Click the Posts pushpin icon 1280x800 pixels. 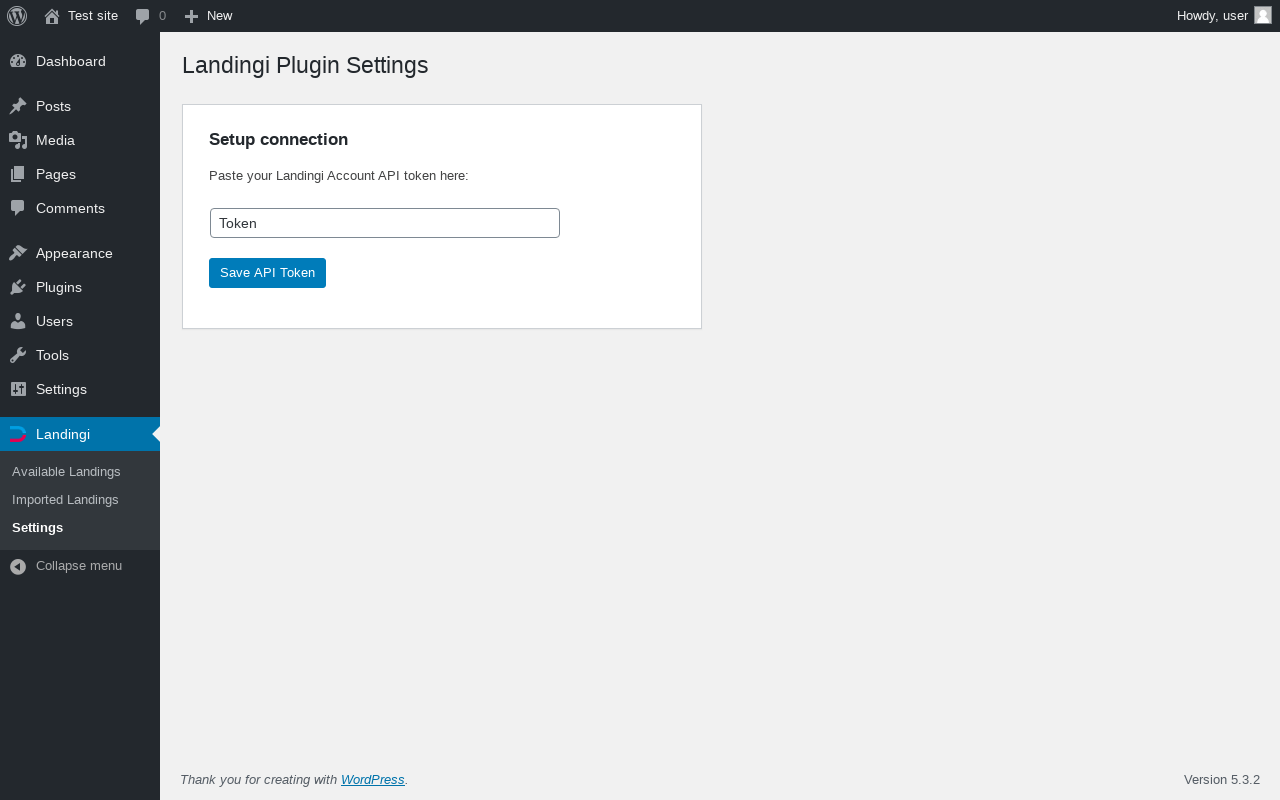click(18, 106)
